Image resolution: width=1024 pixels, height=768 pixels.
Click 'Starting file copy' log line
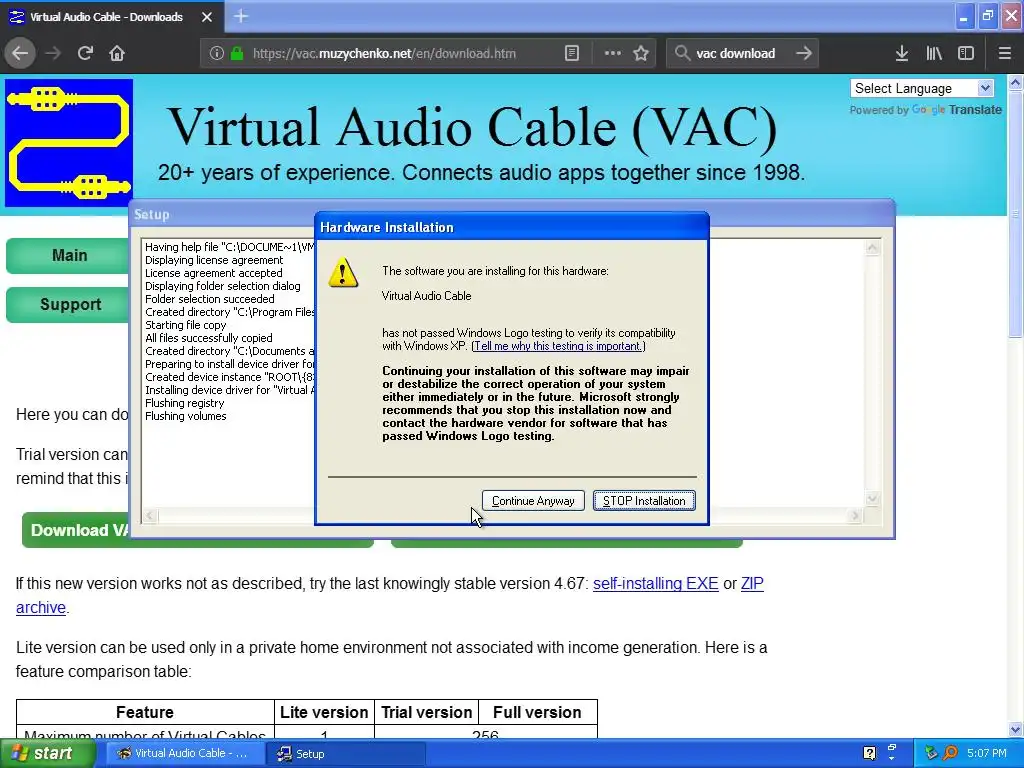click(x=185, y=325)
